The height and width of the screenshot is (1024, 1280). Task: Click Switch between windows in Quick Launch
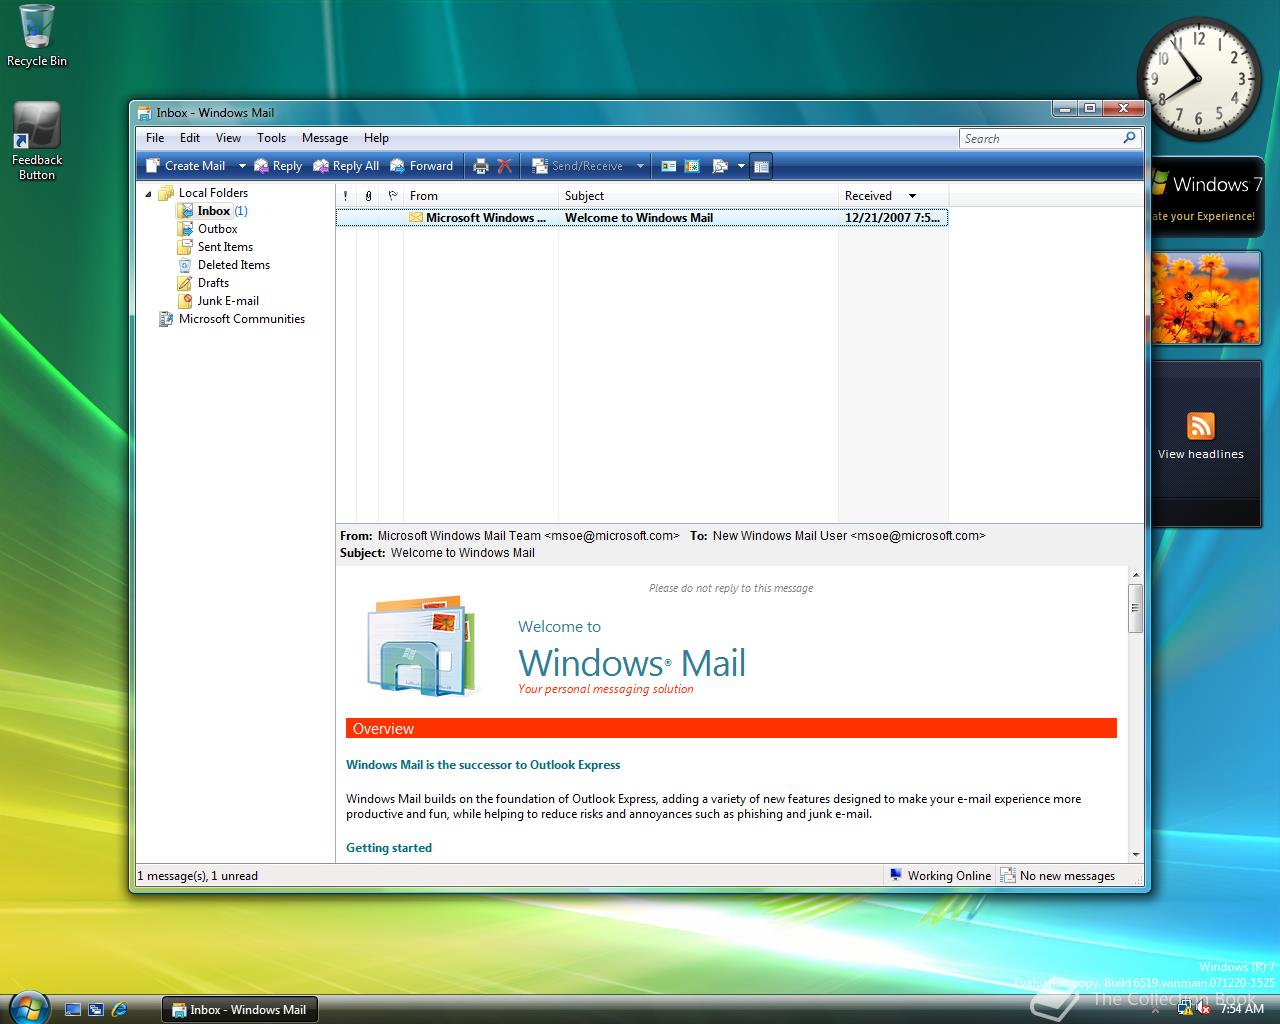pyautogui.click(x=96, y=1010)
